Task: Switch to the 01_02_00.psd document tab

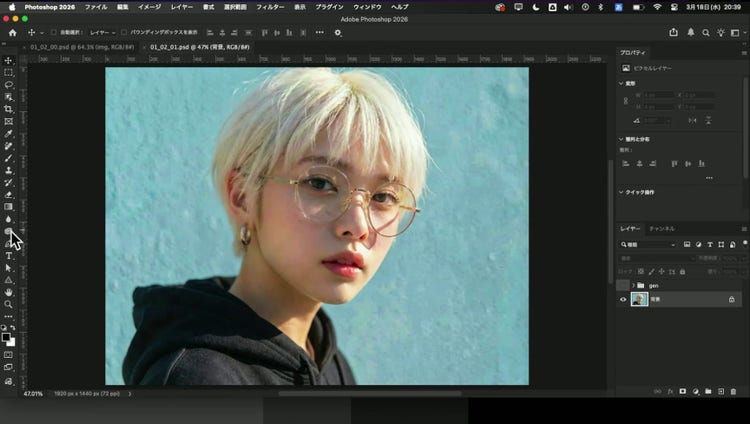Action: 82,46
